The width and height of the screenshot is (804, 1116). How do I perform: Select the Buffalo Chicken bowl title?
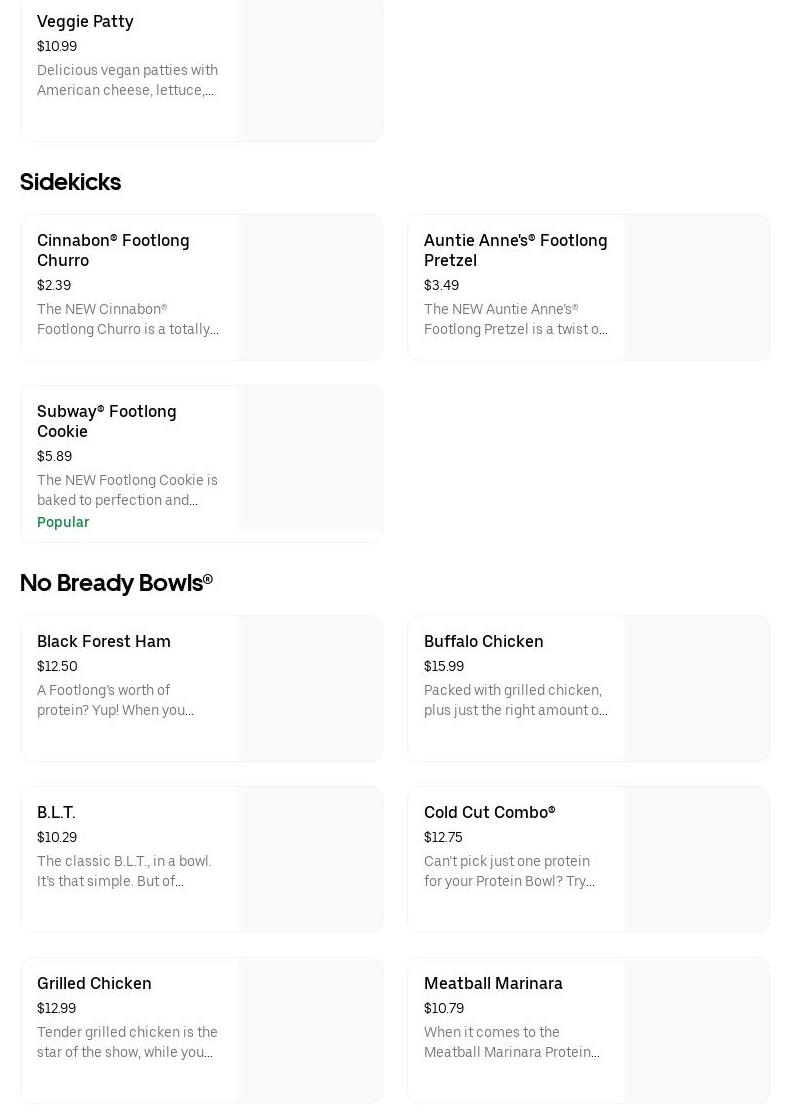pyautogui.click(x=483, y=641)
